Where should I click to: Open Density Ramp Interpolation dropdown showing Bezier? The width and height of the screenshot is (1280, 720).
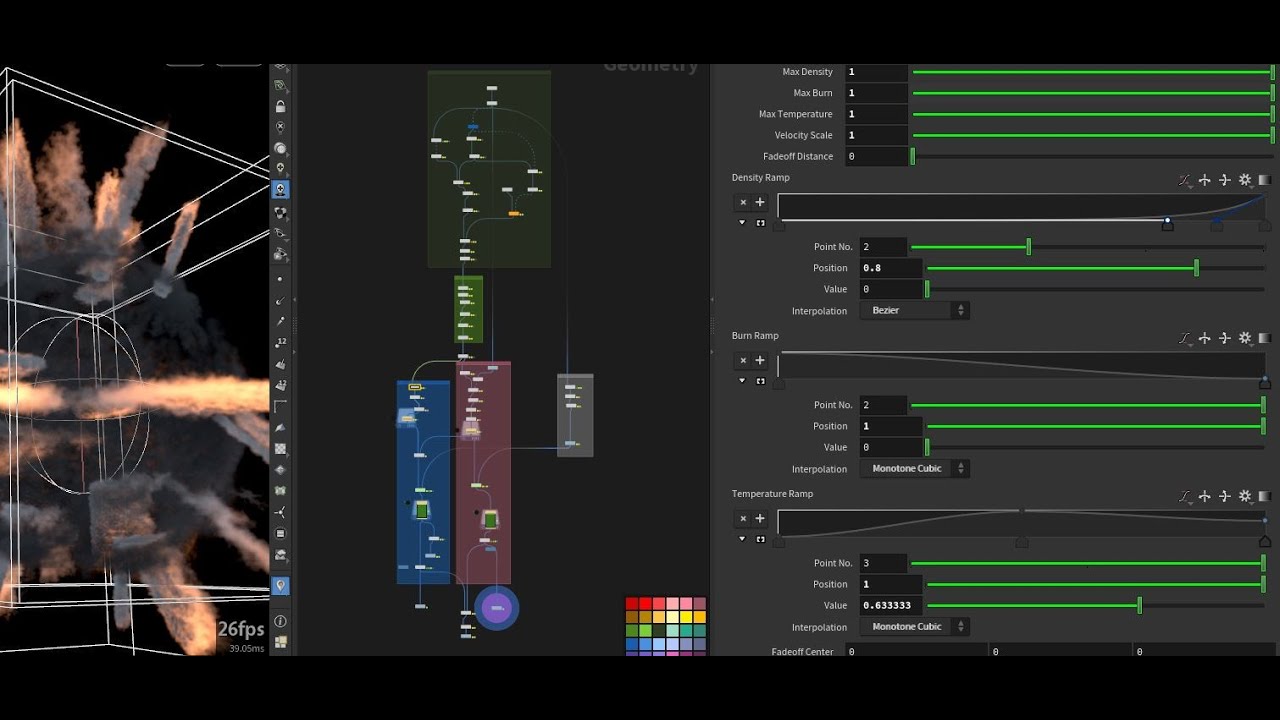click(x=914, y=310)
